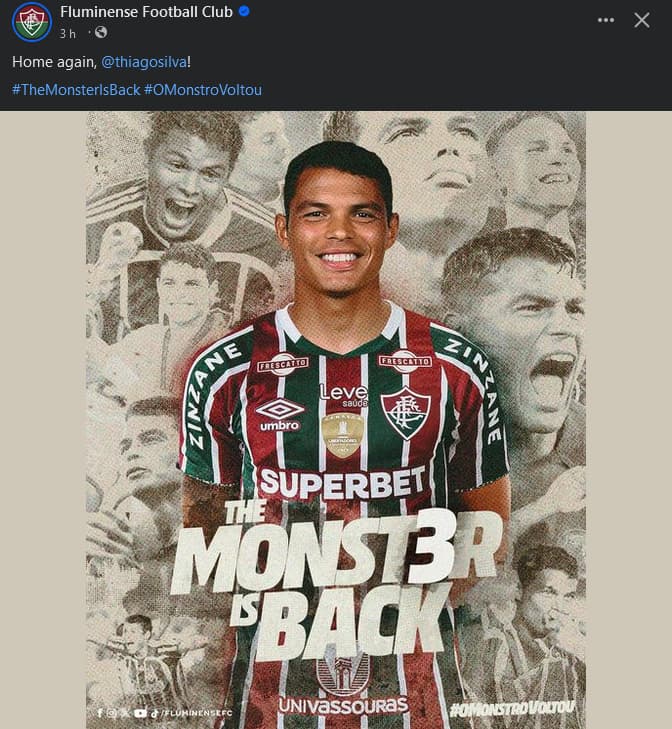Click the blue verified badge
Viewport: 672px width, 729px height.
point(244,11)
